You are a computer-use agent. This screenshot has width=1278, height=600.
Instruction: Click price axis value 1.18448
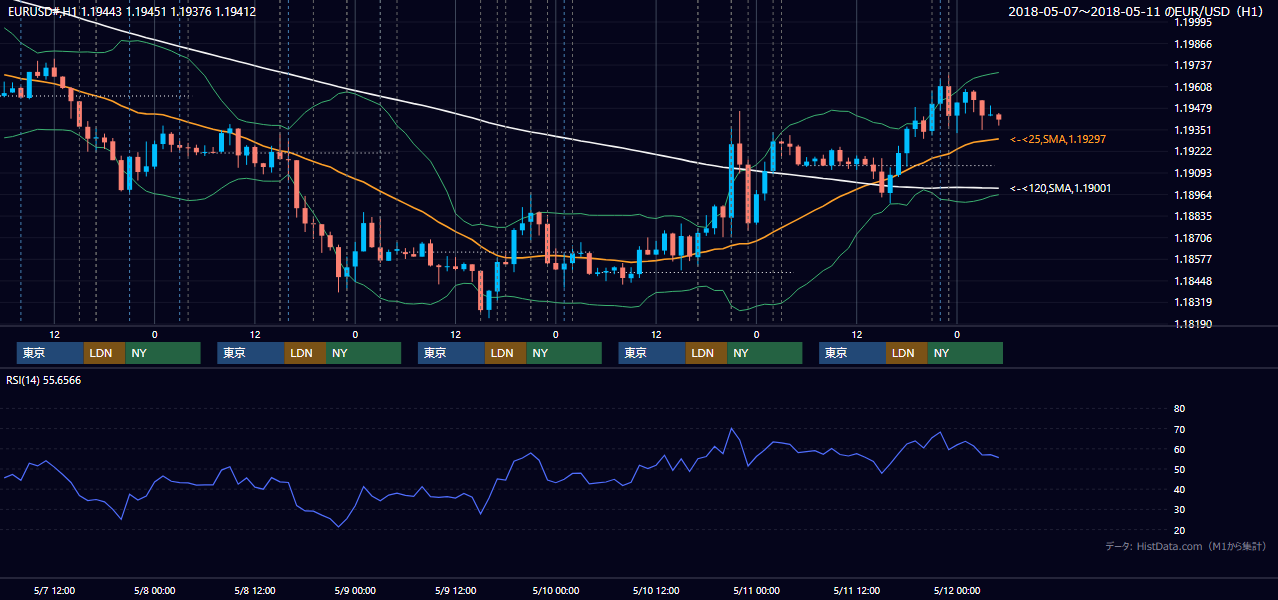1193,281
